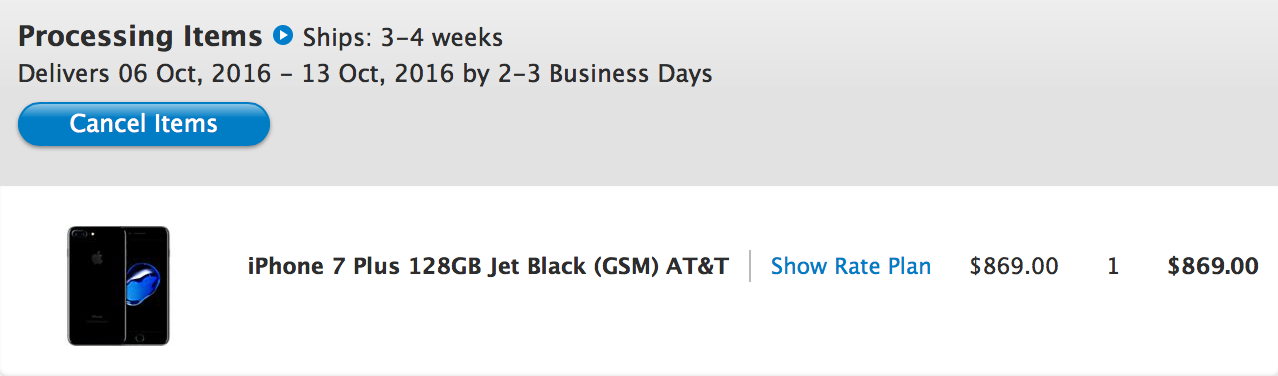1278x376 pixels.
Task: Click the blue arrow icon beside Processing Items
Action: tap(283, 37)
